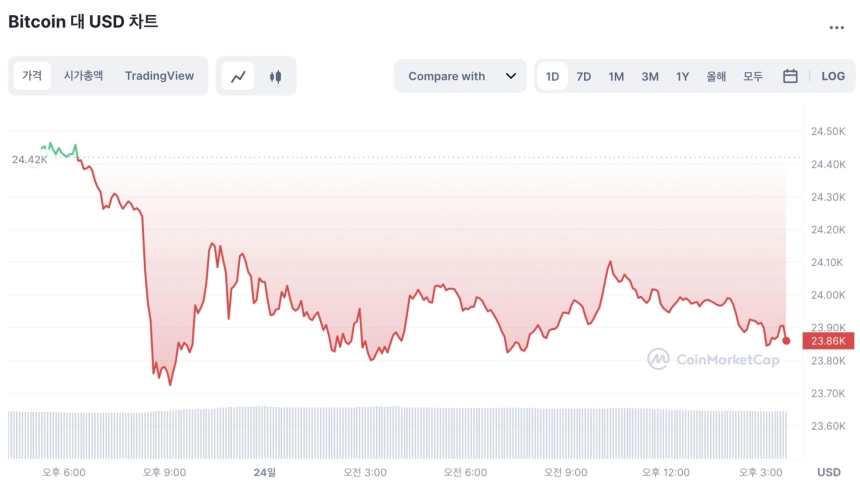Expand the Compare with chevron arrow

(511, 76)
